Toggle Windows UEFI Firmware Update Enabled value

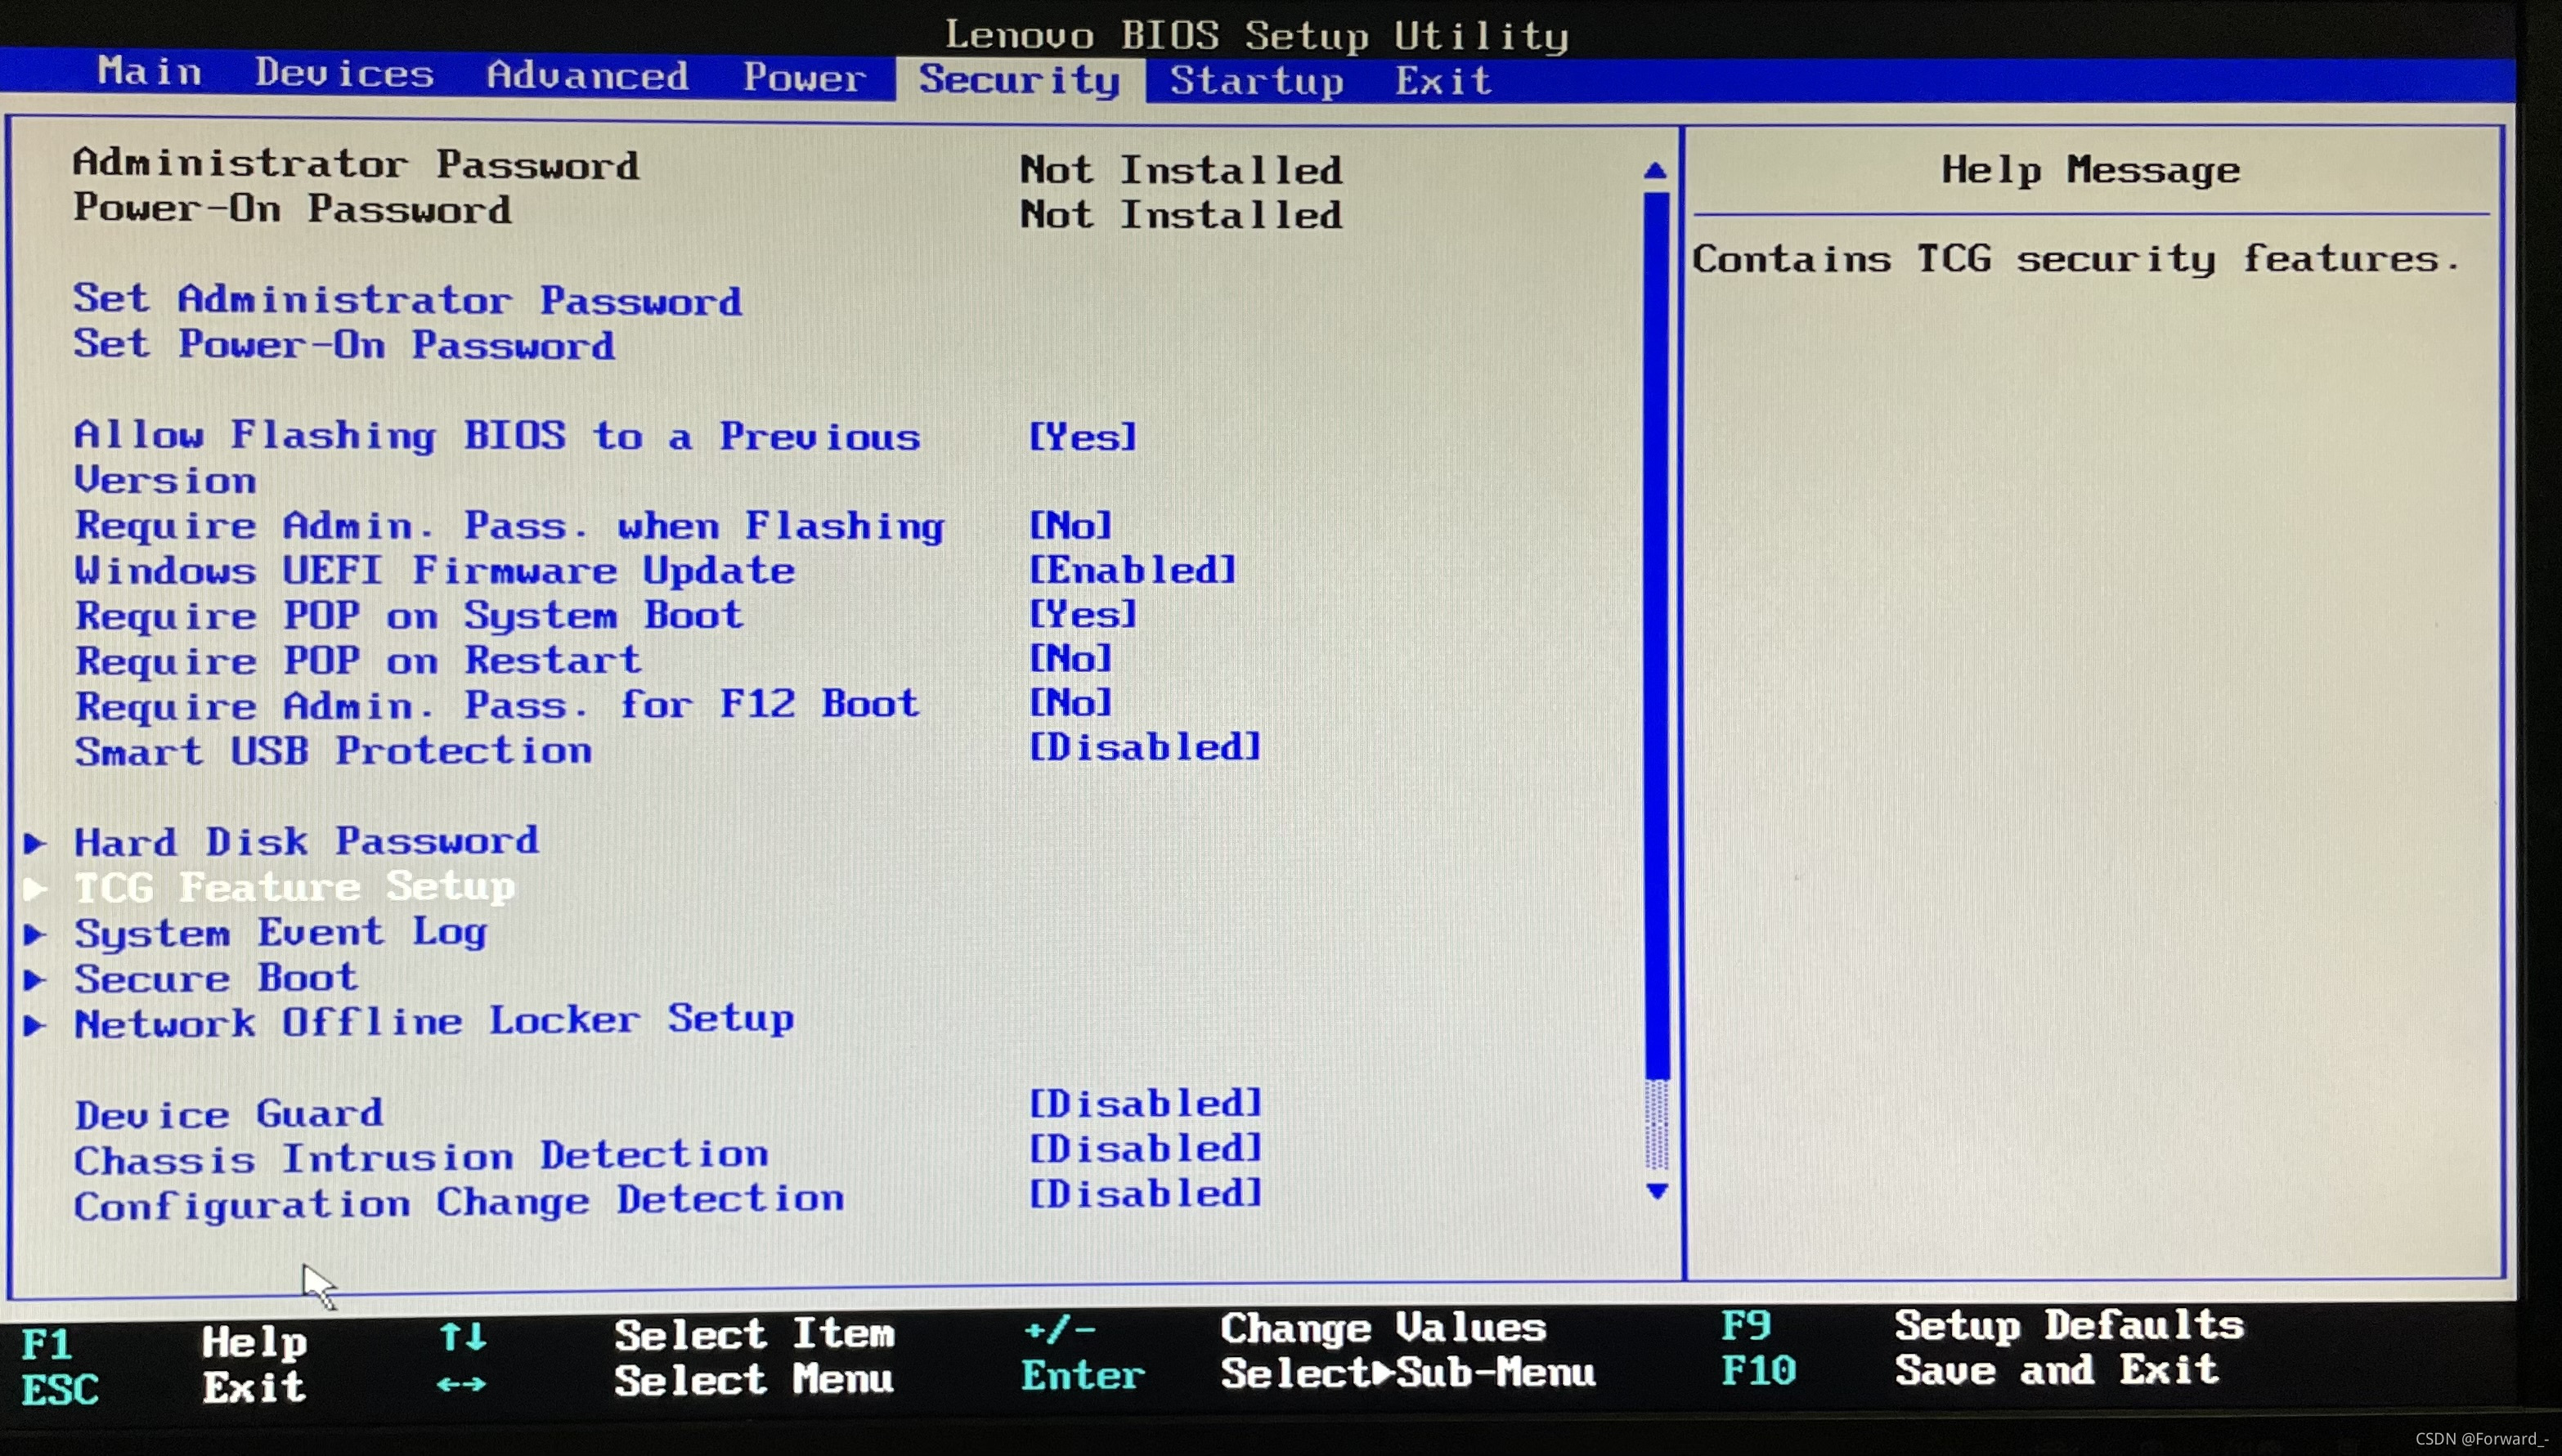[1133, 570]
